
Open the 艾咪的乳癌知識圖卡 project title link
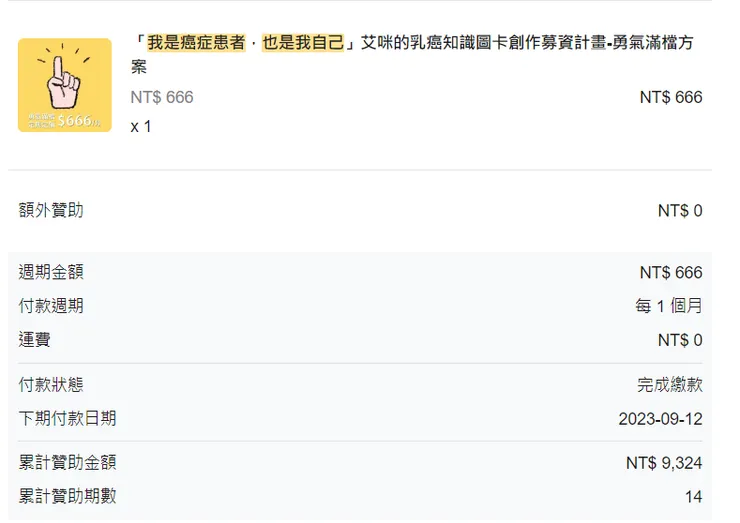point(414,44)
